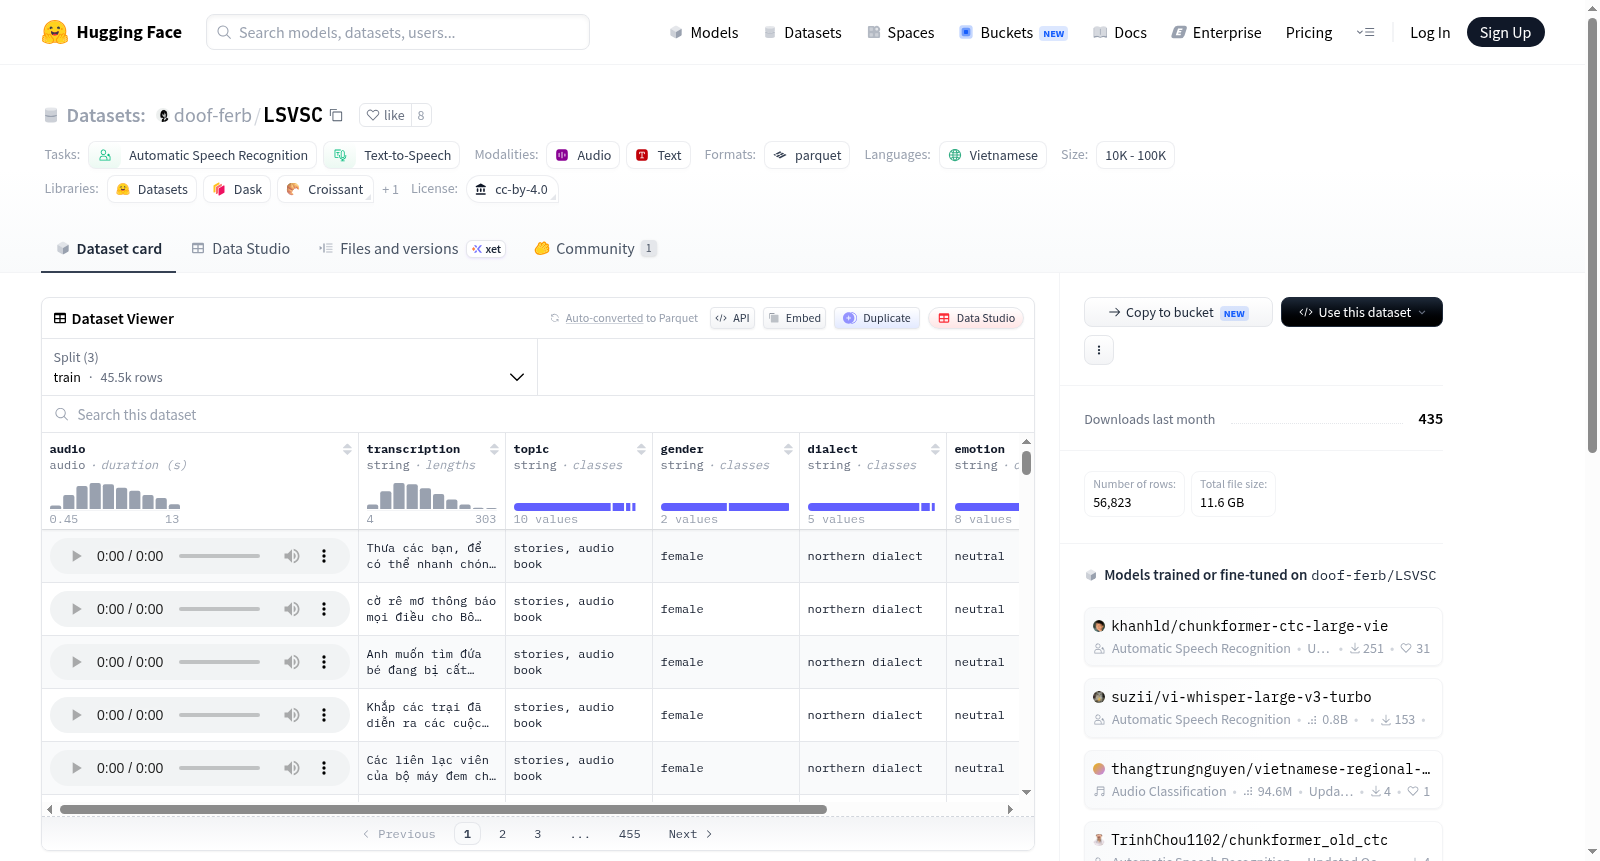Screen dimensions: 1600x861
Task: Click the Duplicate button in Dataset Viewer
Action: (877, 318)
